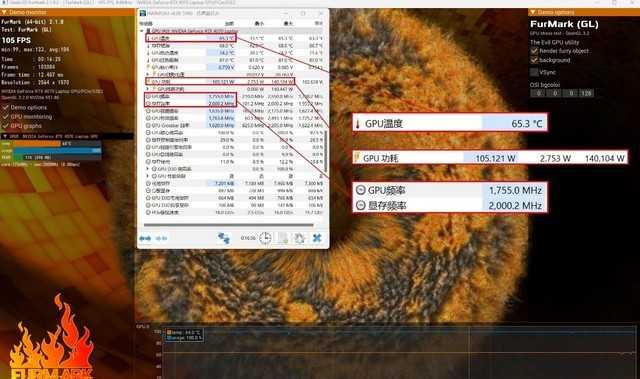Expand the 0.000 W sub-row chevron
Image resolution: width=640 pixels, height=379 pixels.
click(147, 89)
